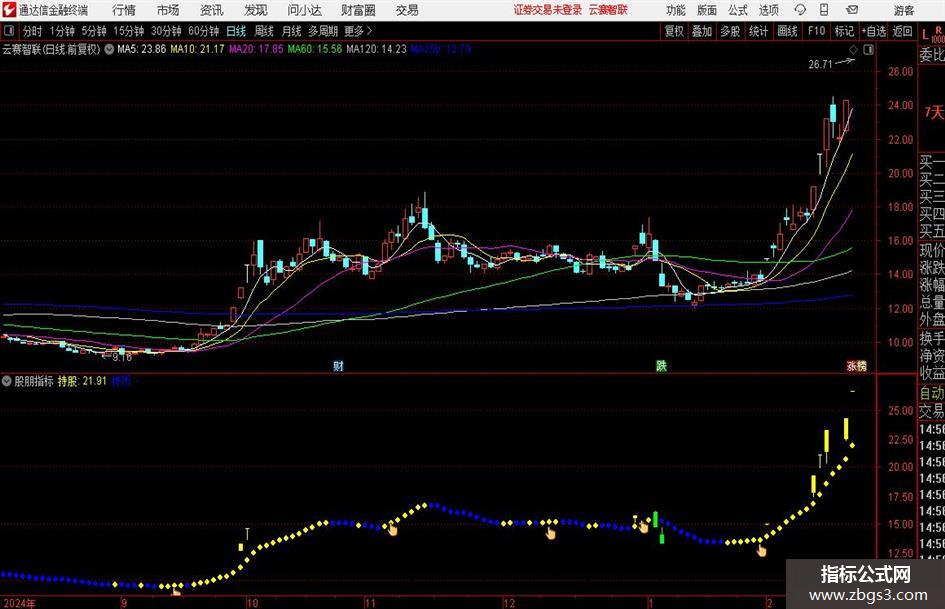The height and width of the screenshot is (609, 945).
Task: Expand the main chart indicator dropdown arrow
Action: pos(109,49)
